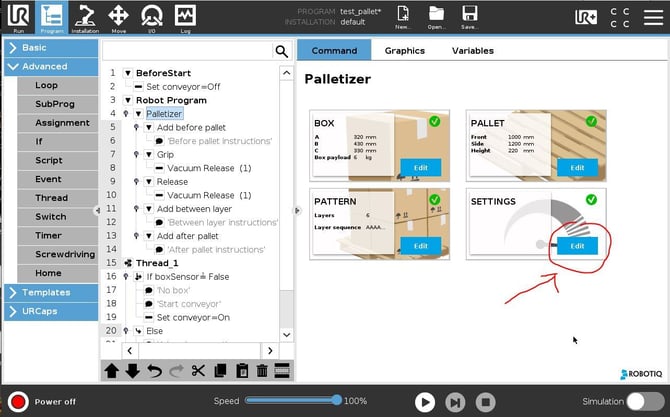Click the undo arrow icon
This screenshot has width=670, height=417.
(x=155, y=371)
